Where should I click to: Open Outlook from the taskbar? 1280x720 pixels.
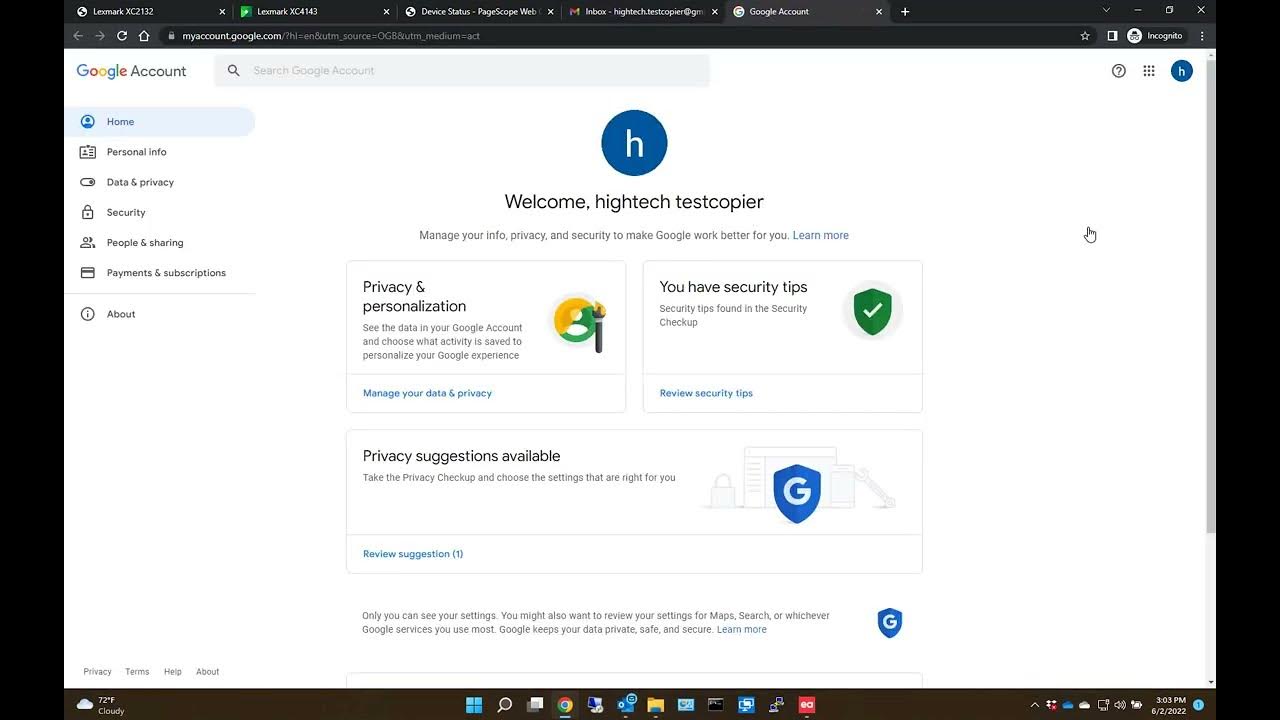tap(627, 705)
